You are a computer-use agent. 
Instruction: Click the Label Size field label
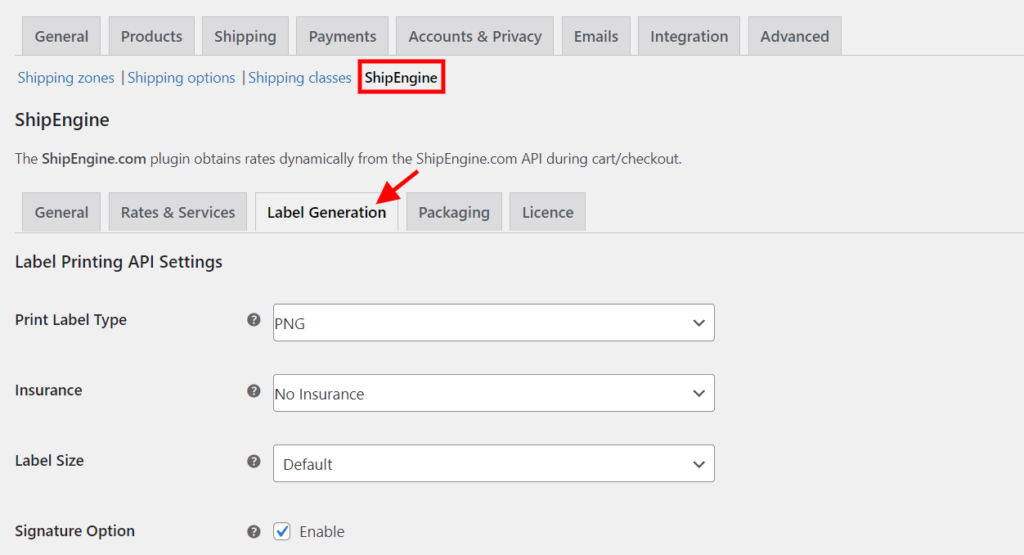coord(50,461)
